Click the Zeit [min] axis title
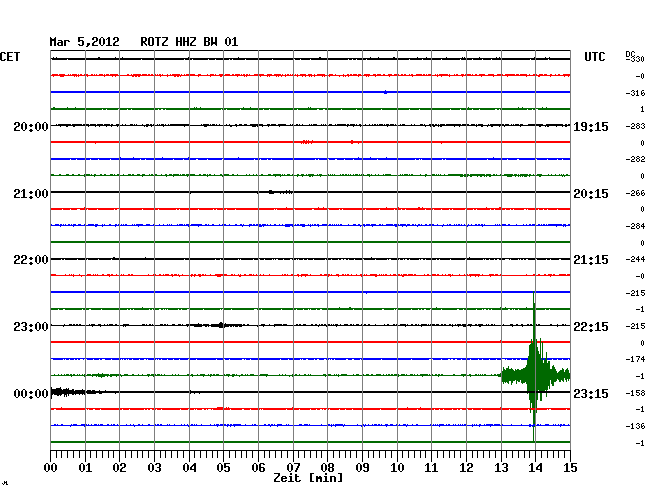 (308, 478)
